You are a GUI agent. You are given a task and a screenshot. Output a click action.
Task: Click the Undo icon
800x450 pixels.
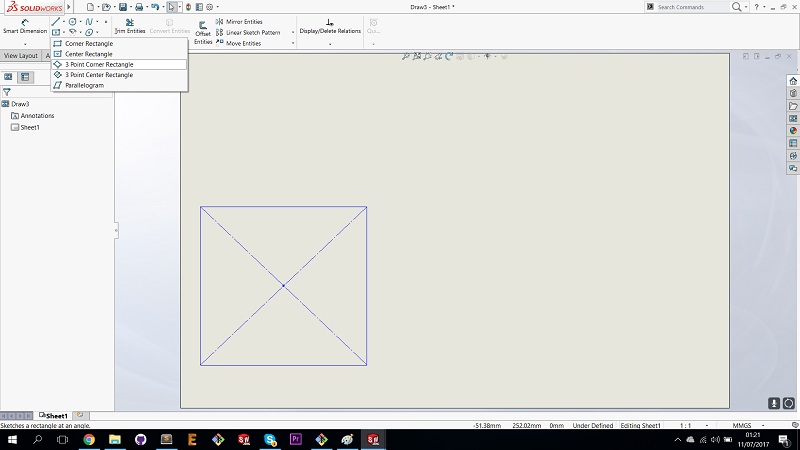pyautogui.click(x=155, y=7)
